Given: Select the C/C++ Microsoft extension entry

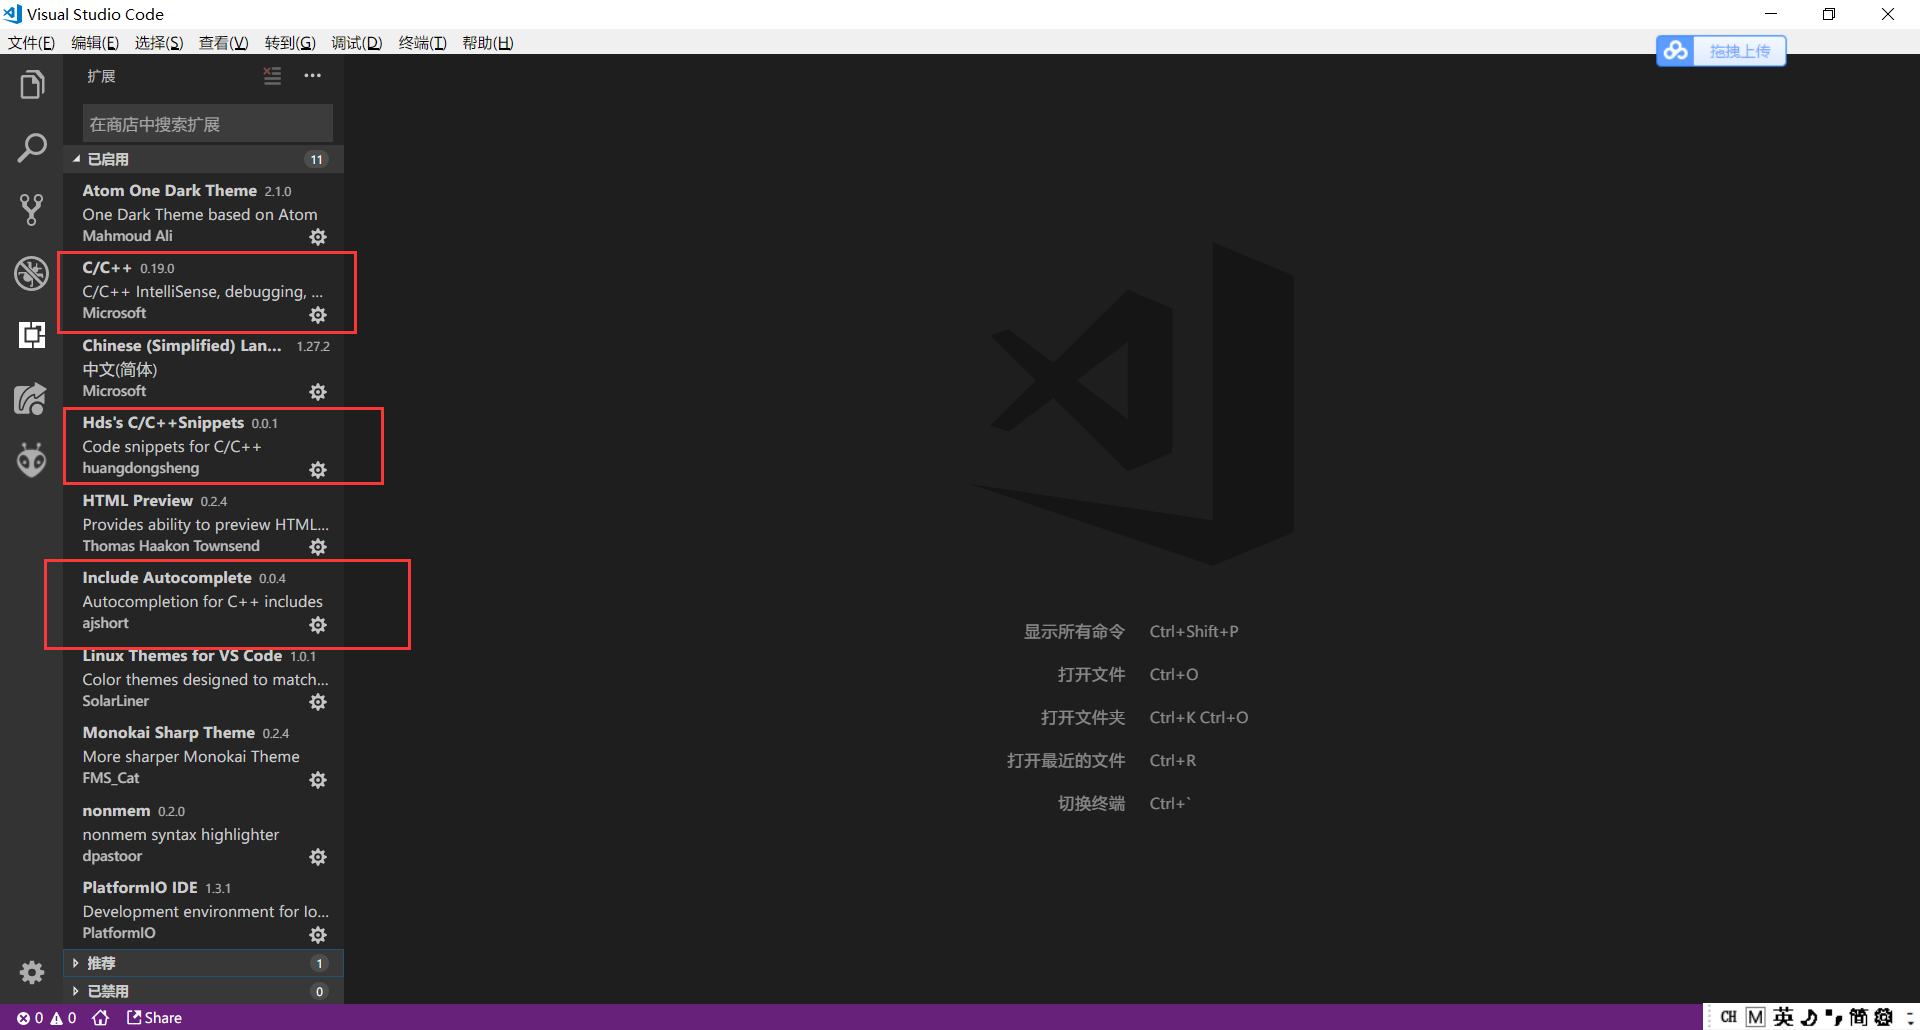Looking at the screenshot, I should point(204,290).
